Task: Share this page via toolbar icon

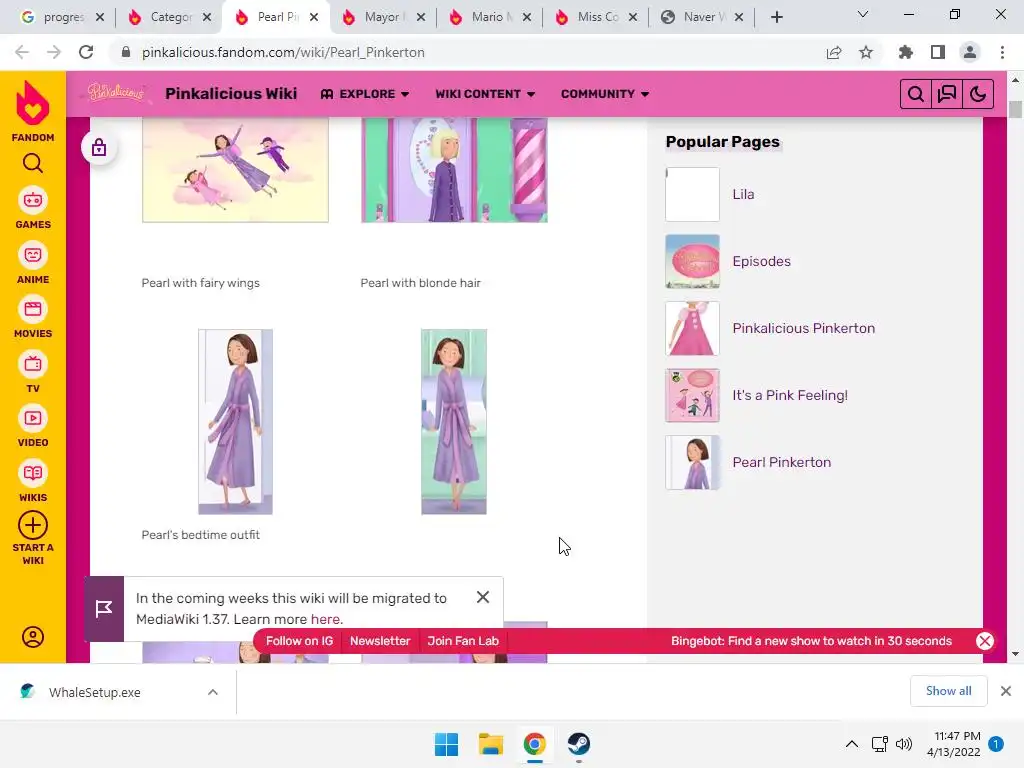Action: [834, 52]
